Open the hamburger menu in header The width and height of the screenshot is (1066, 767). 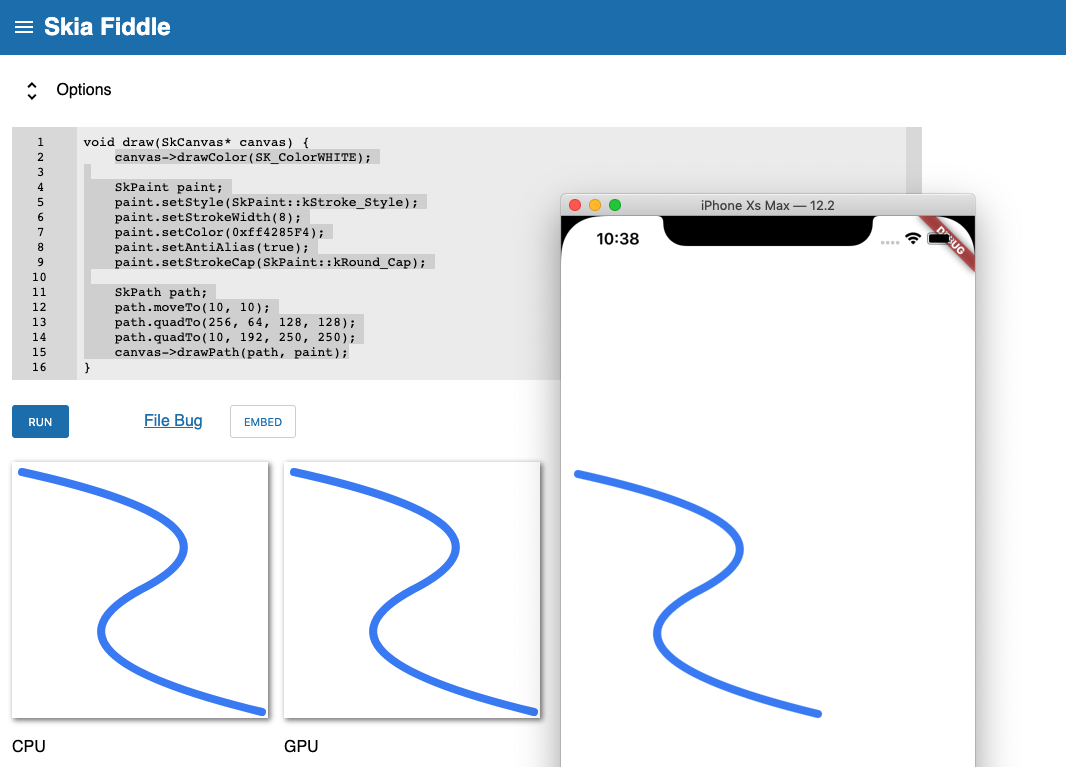[x=24, y=27]
